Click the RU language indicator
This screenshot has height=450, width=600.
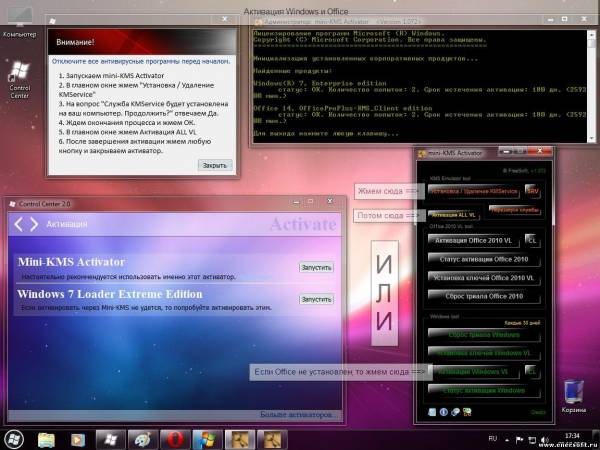pyautogui.click(x=493, y=439)
